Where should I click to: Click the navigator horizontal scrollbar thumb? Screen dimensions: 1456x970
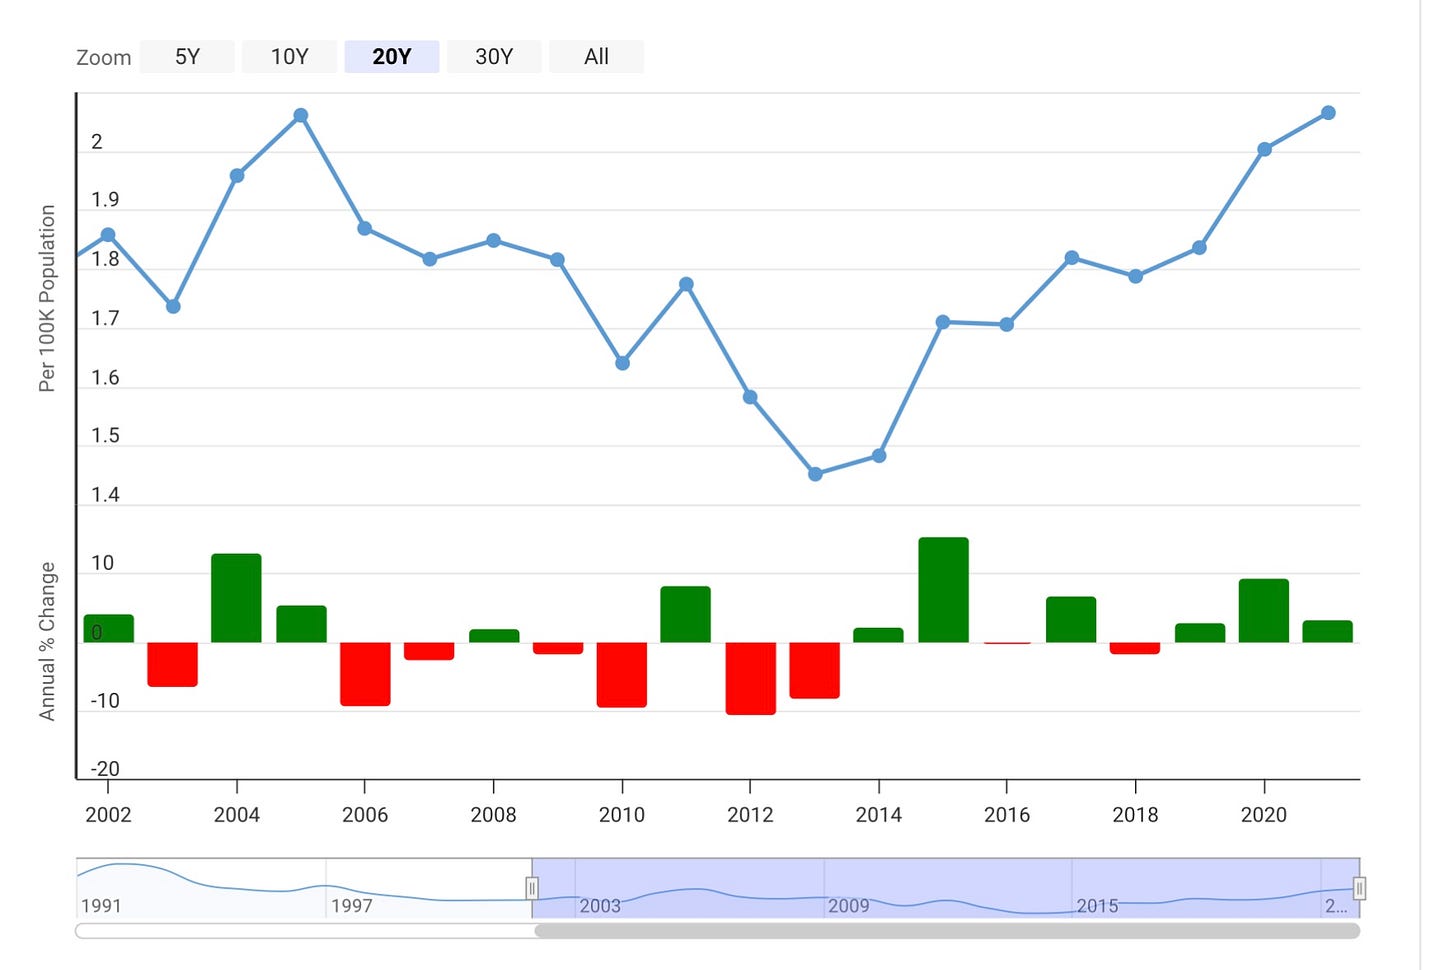[x=947, y=931]
